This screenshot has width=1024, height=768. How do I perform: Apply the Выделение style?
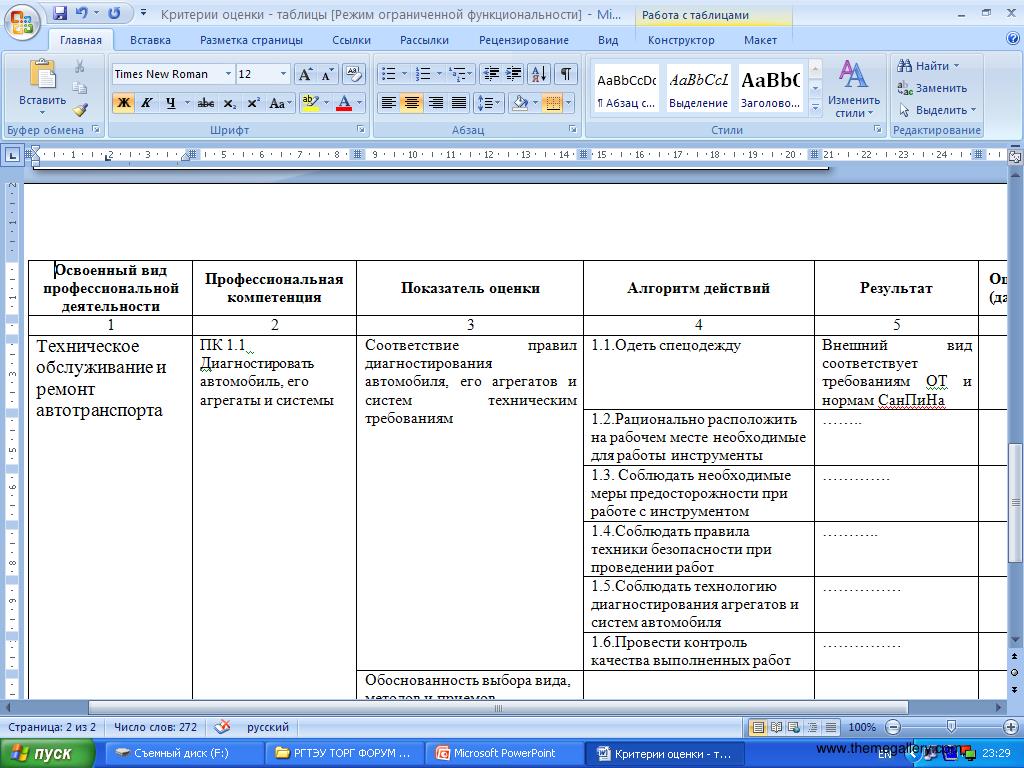pos(698,89)
